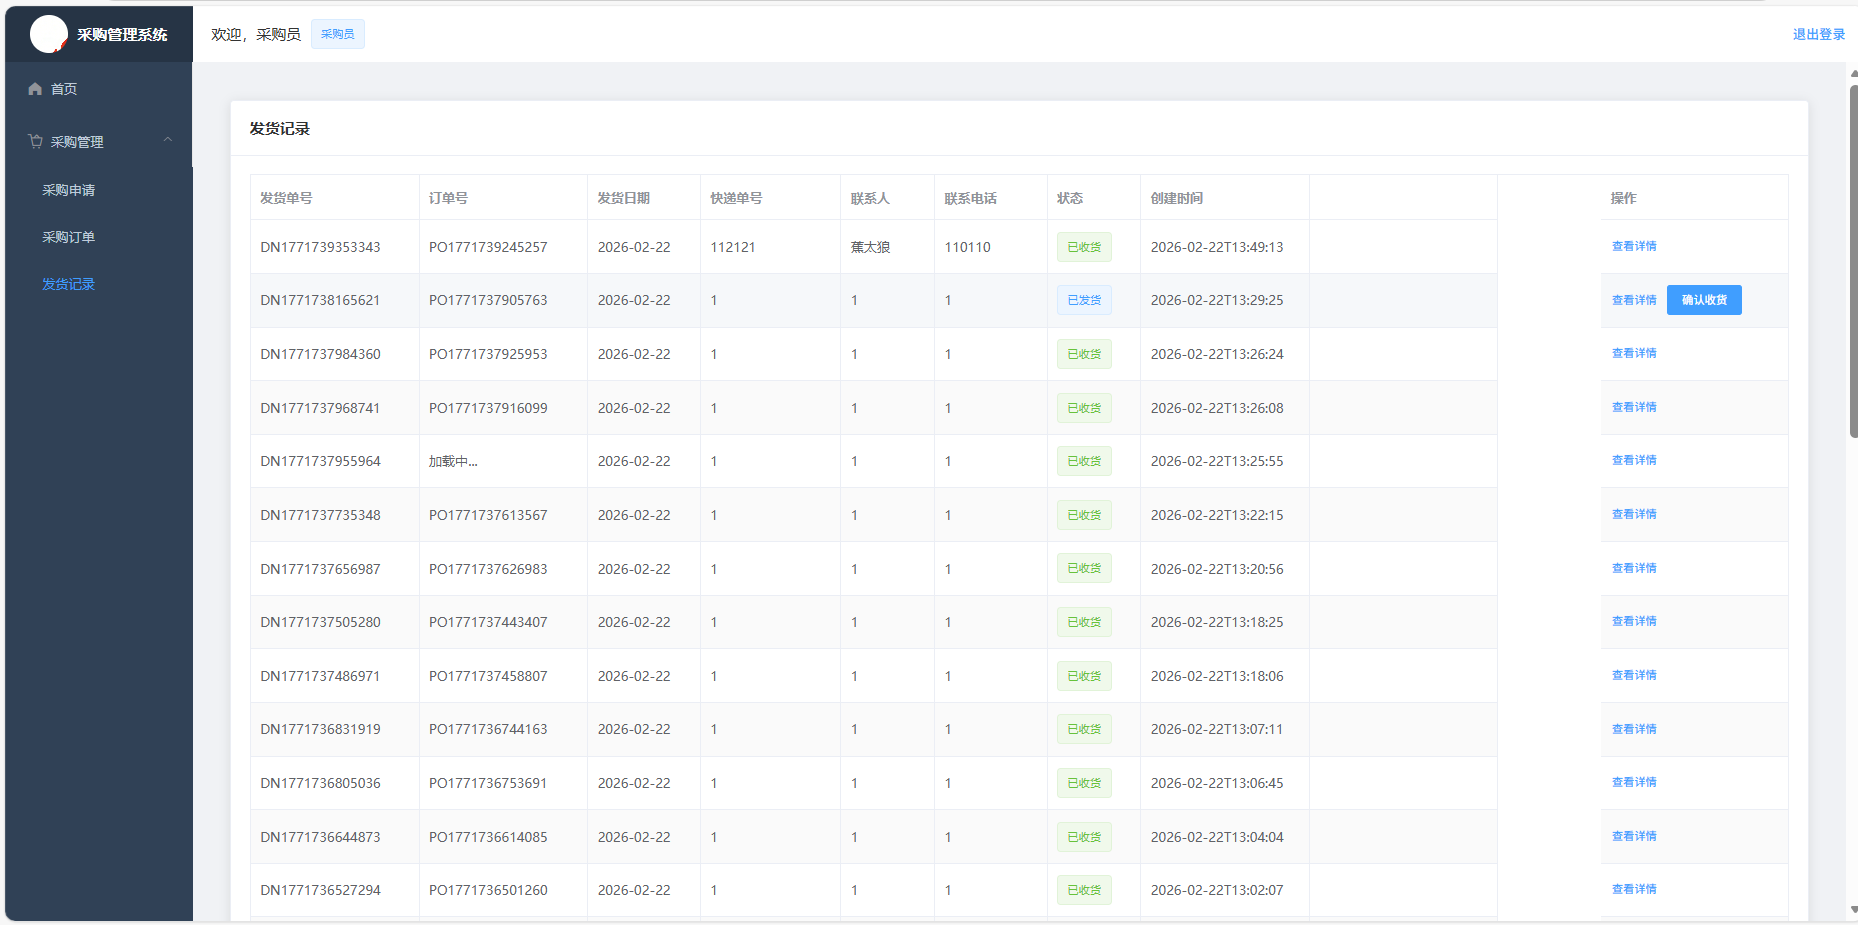This screenshot has height=925, width=1858.
Task: Open 查看详情 for DN1771737955964
Action: (1634, 460)
